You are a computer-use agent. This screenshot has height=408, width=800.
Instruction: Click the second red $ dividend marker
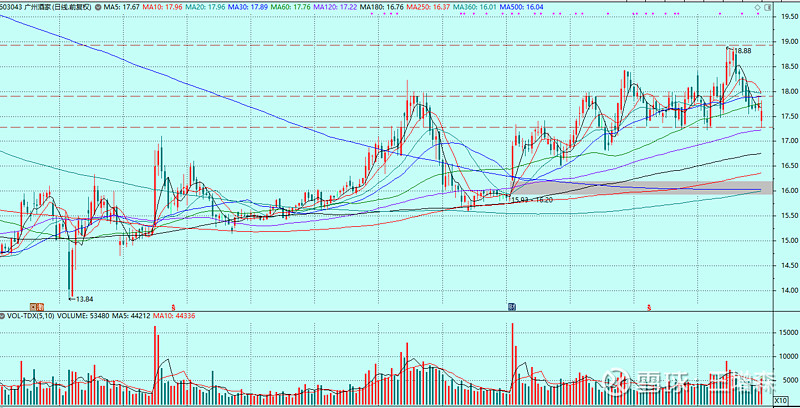point(649,308)
